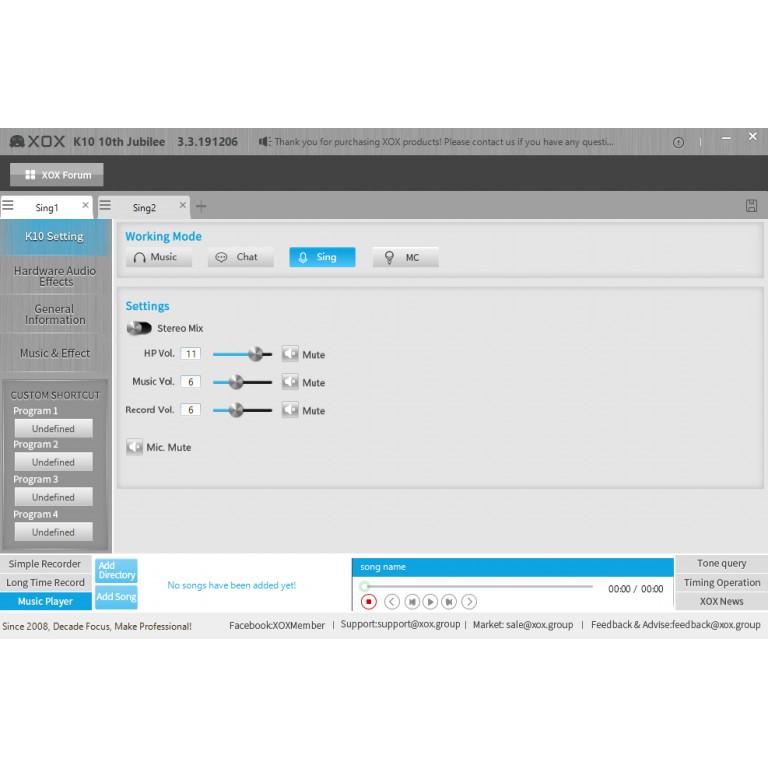The image size is (768, 768).
Task: Open General Information section
Action: [55, 314]
